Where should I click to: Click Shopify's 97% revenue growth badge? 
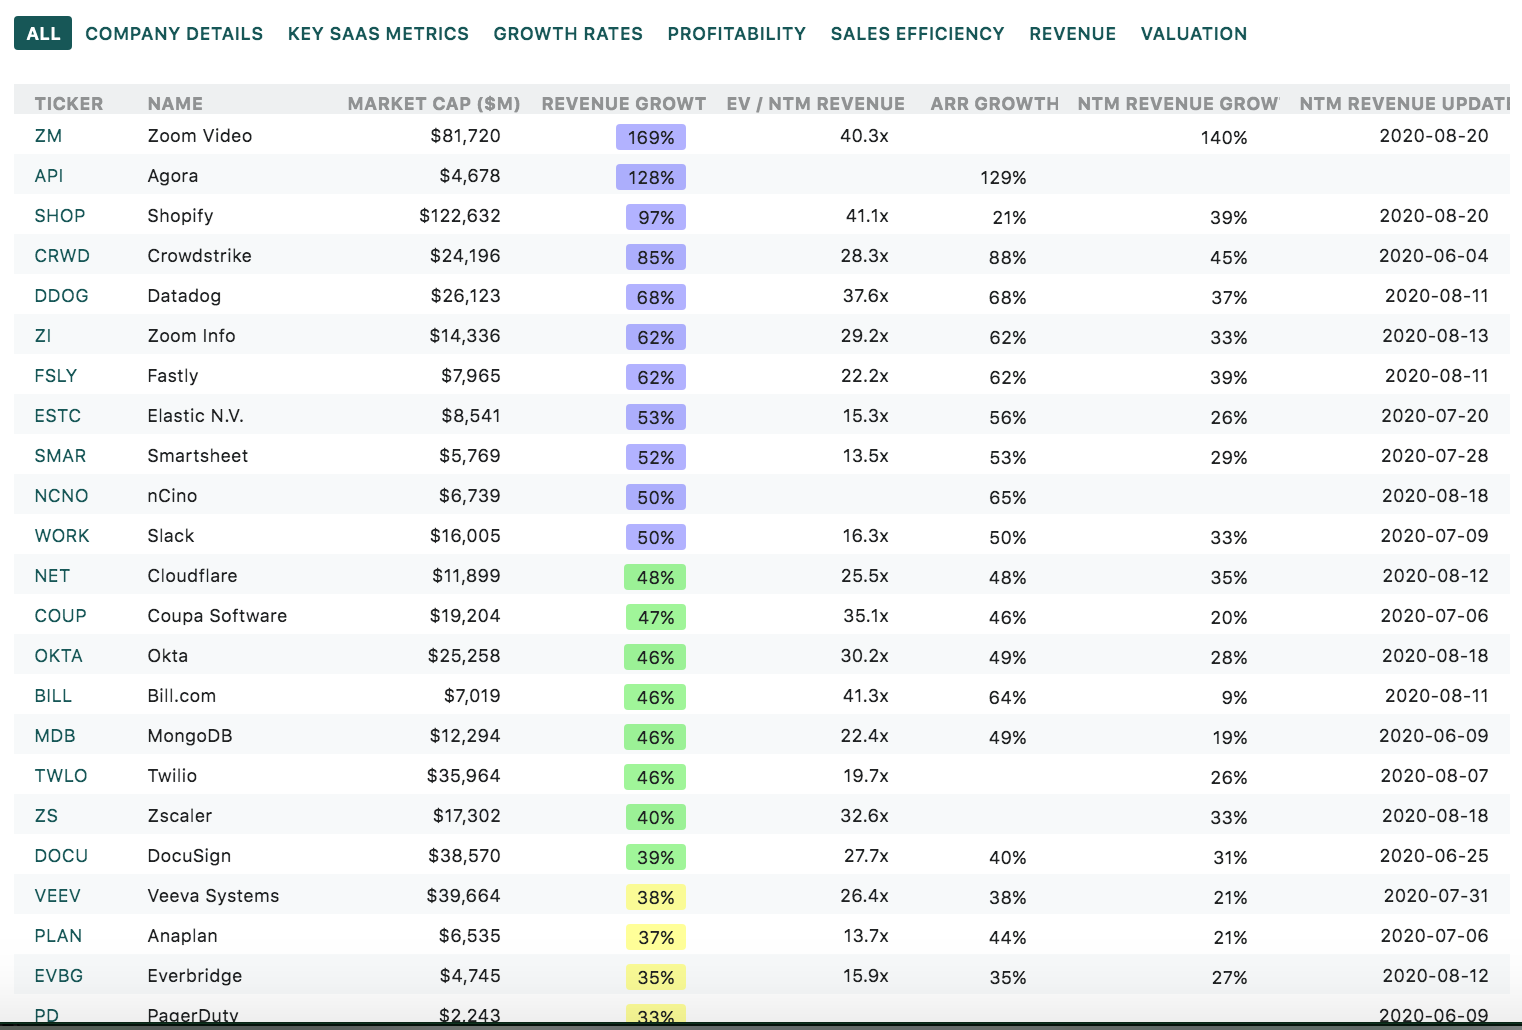point(656,217)
